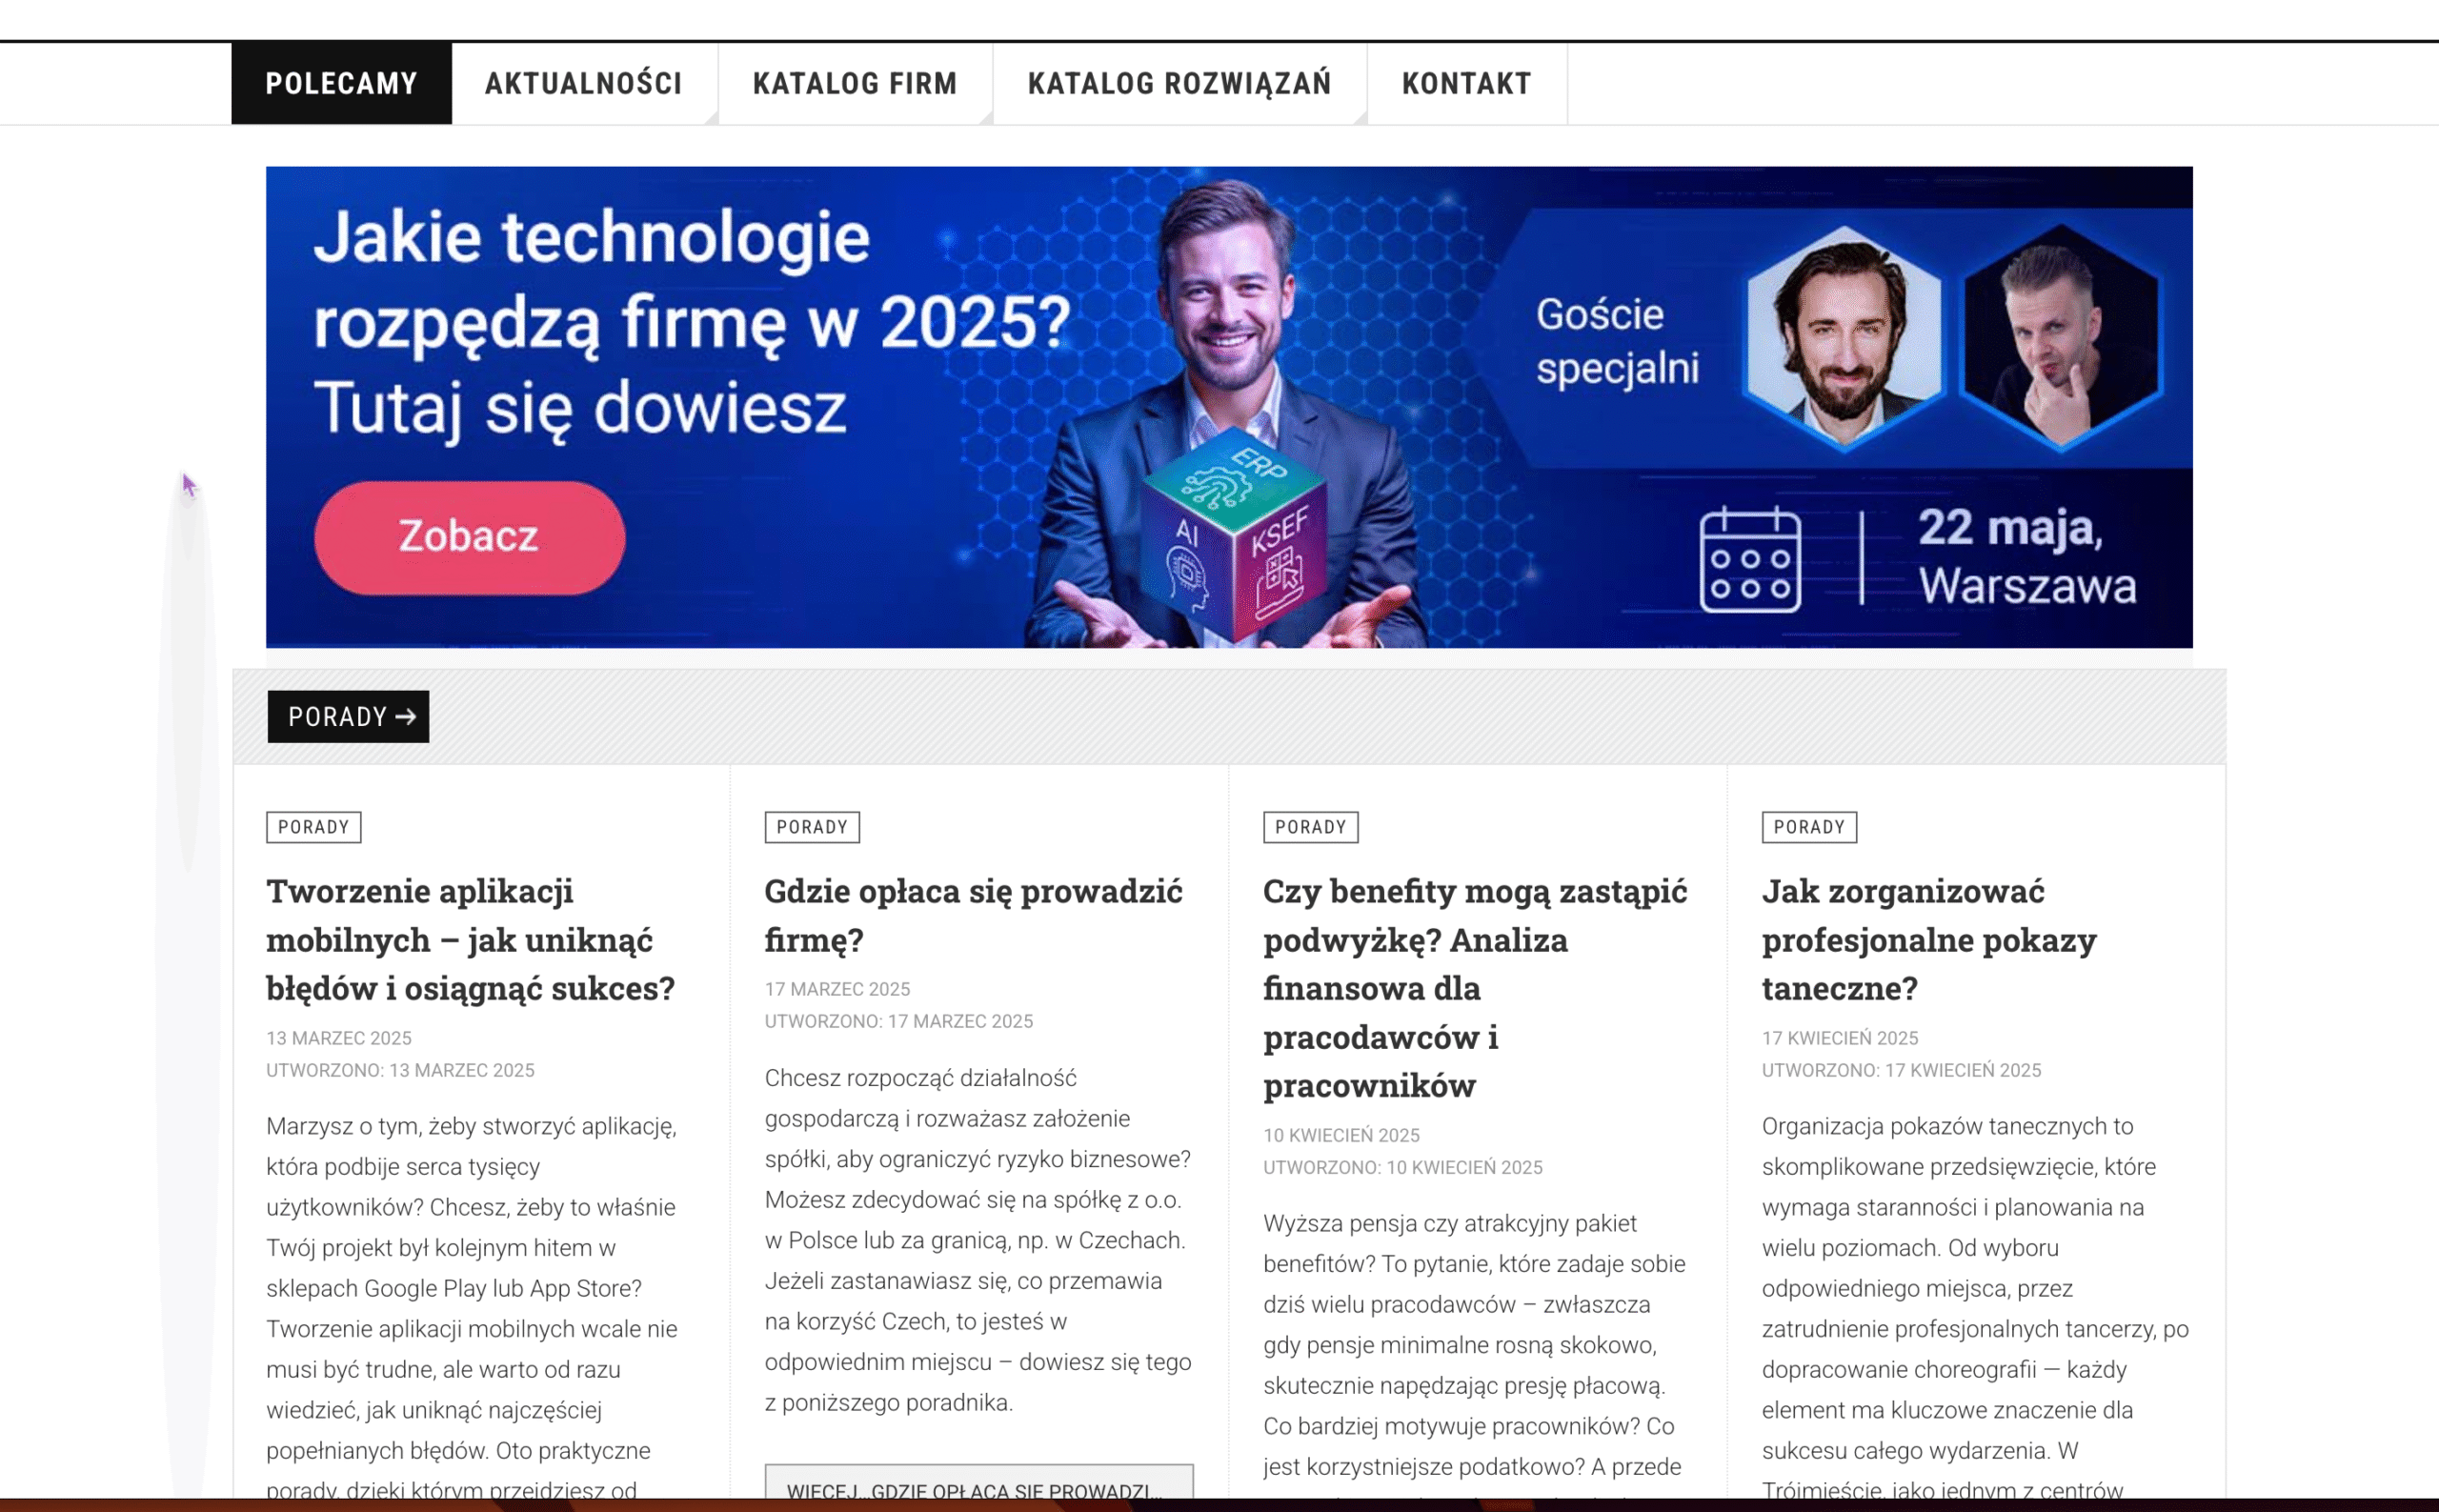Click PORADY tag above benefity article
This screenshot has width=2439, height=1512.
click(1310, 827)
